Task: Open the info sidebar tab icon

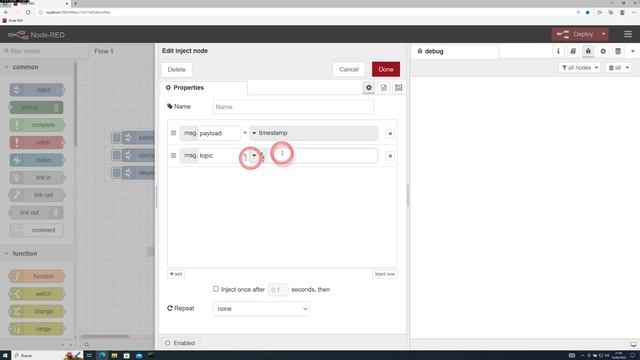Action: [x=558, y=51]
